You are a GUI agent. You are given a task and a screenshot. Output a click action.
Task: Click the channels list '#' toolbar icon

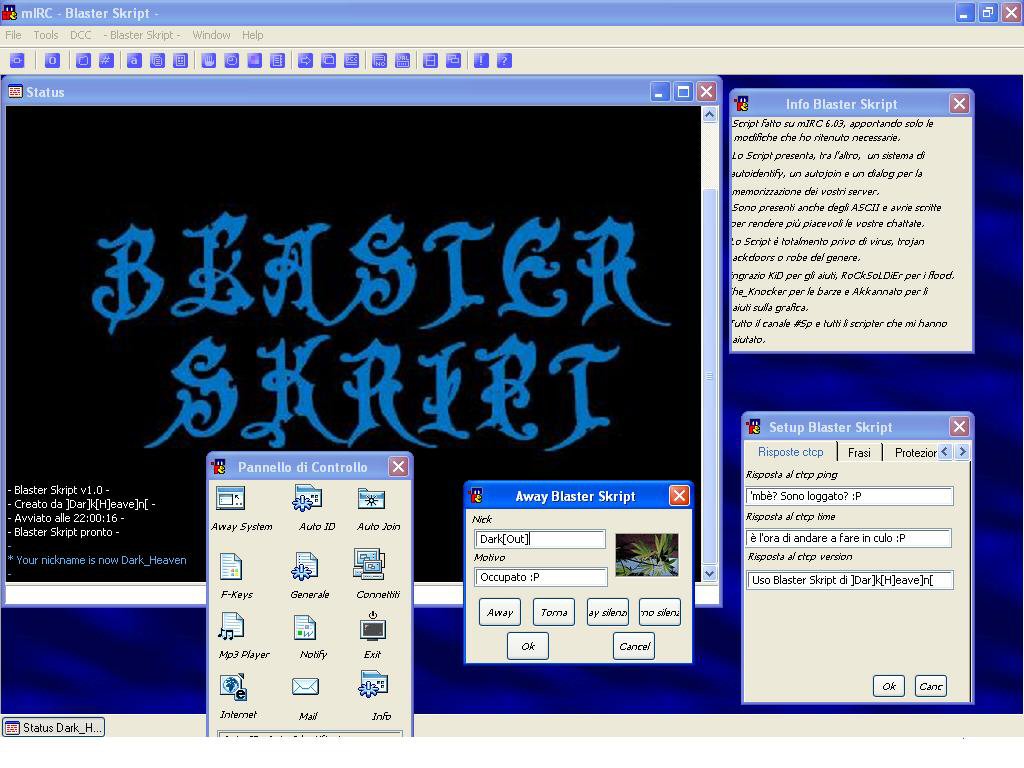[x=105, y=61]
